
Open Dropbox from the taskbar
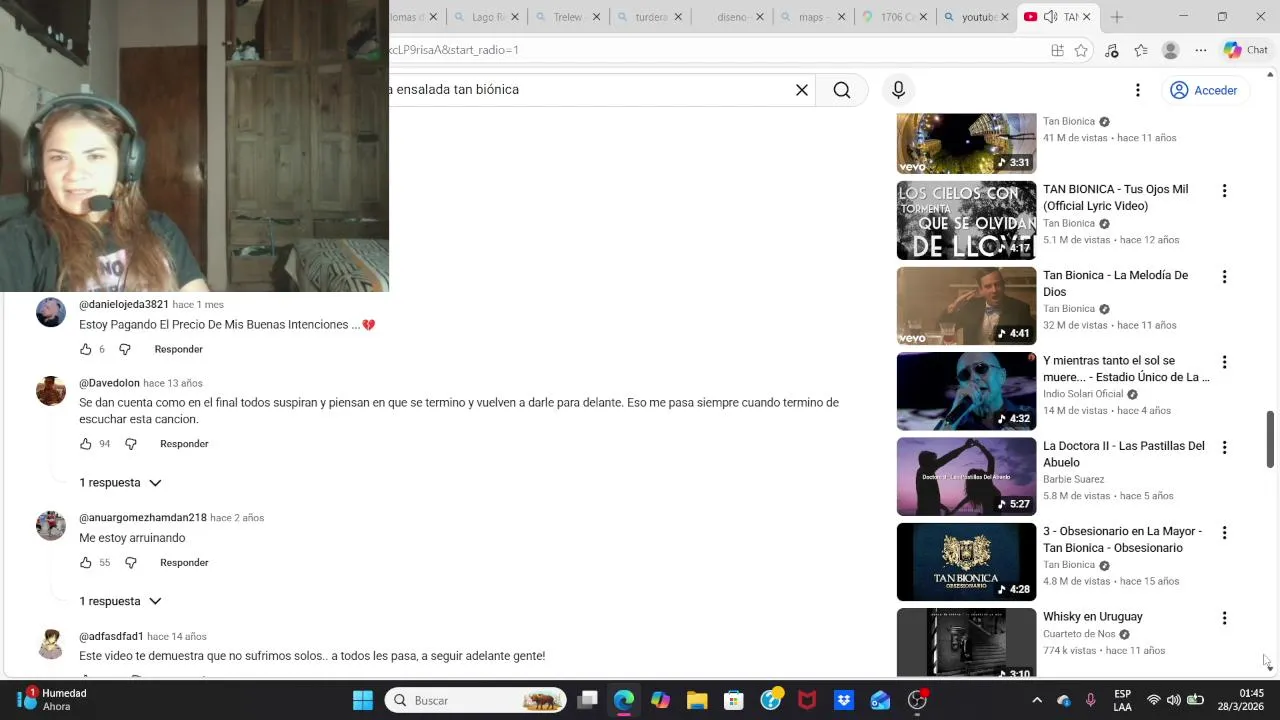point(844,700)
